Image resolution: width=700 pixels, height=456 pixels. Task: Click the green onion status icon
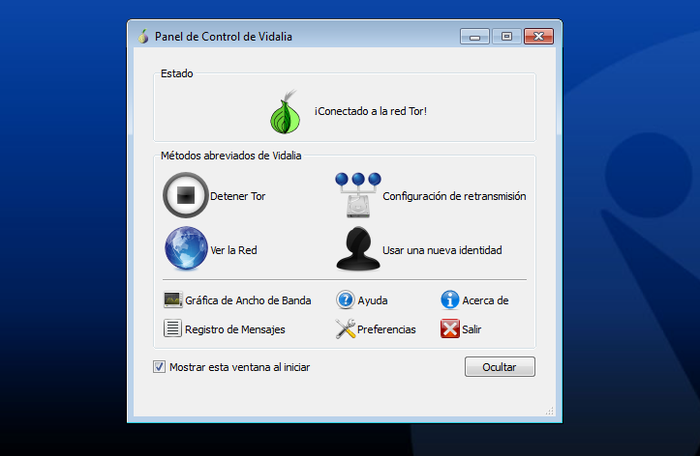(286, 112)
